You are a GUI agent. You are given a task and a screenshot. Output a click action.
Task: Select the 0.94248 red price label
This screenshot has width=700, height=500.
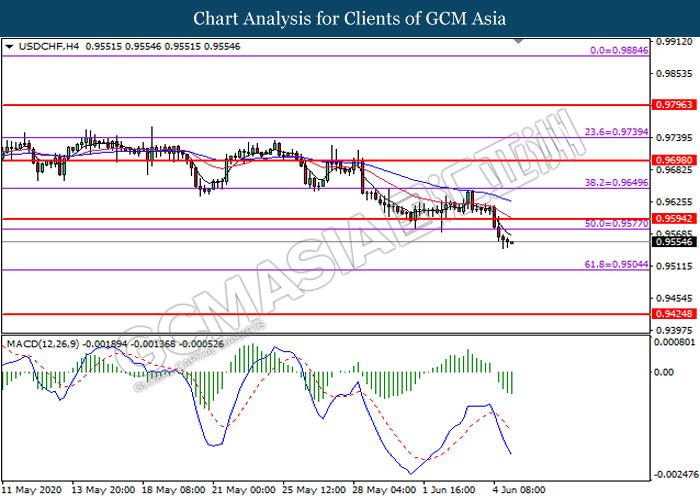[x=674, y=314]
